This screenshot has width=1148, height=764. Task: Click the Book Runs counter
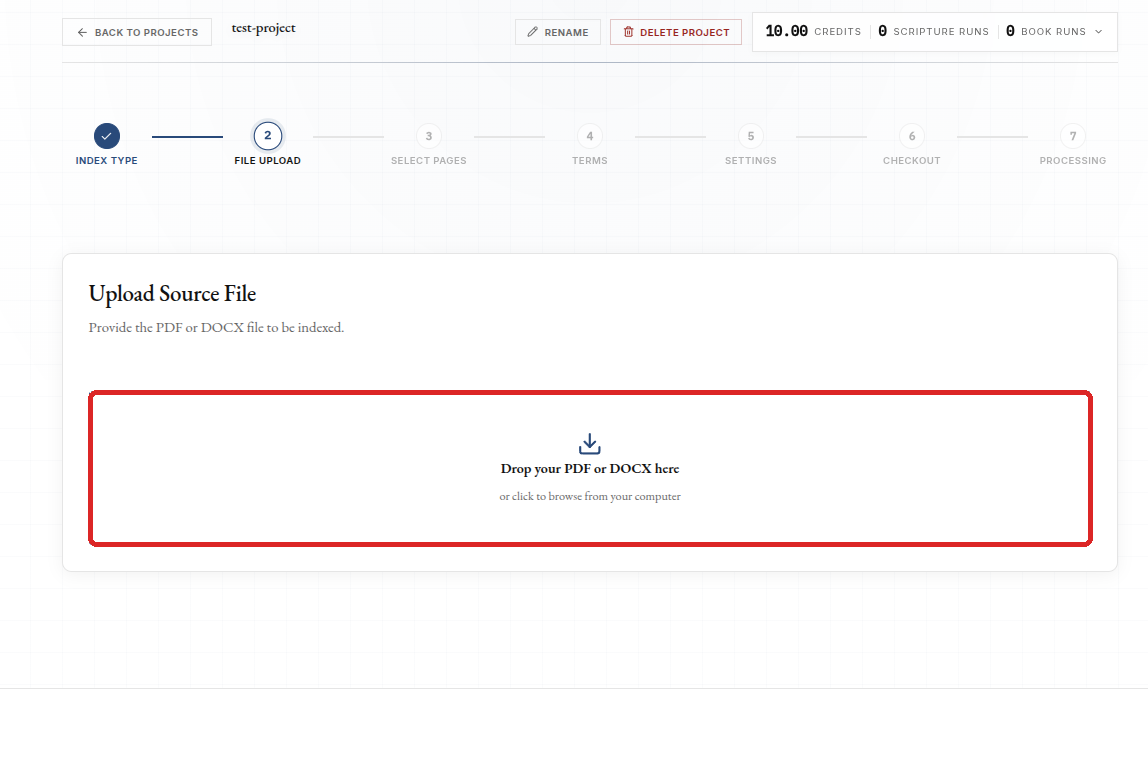point(1046,31)
